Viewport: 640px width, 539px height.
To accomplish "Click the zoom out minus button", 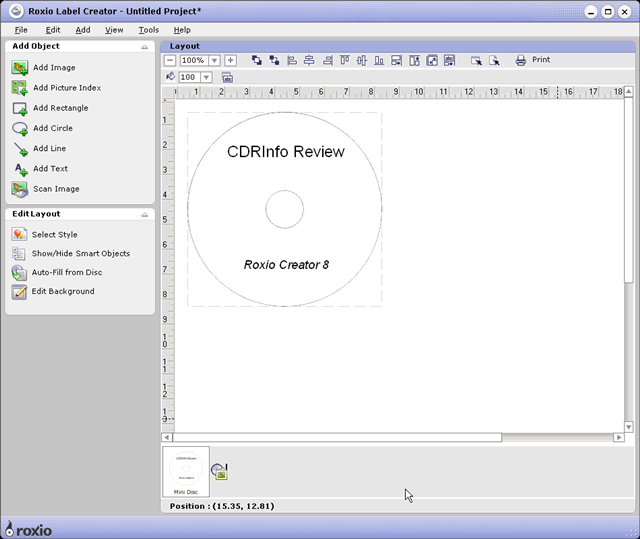I will pyautogui.click(x=170, y=60).
